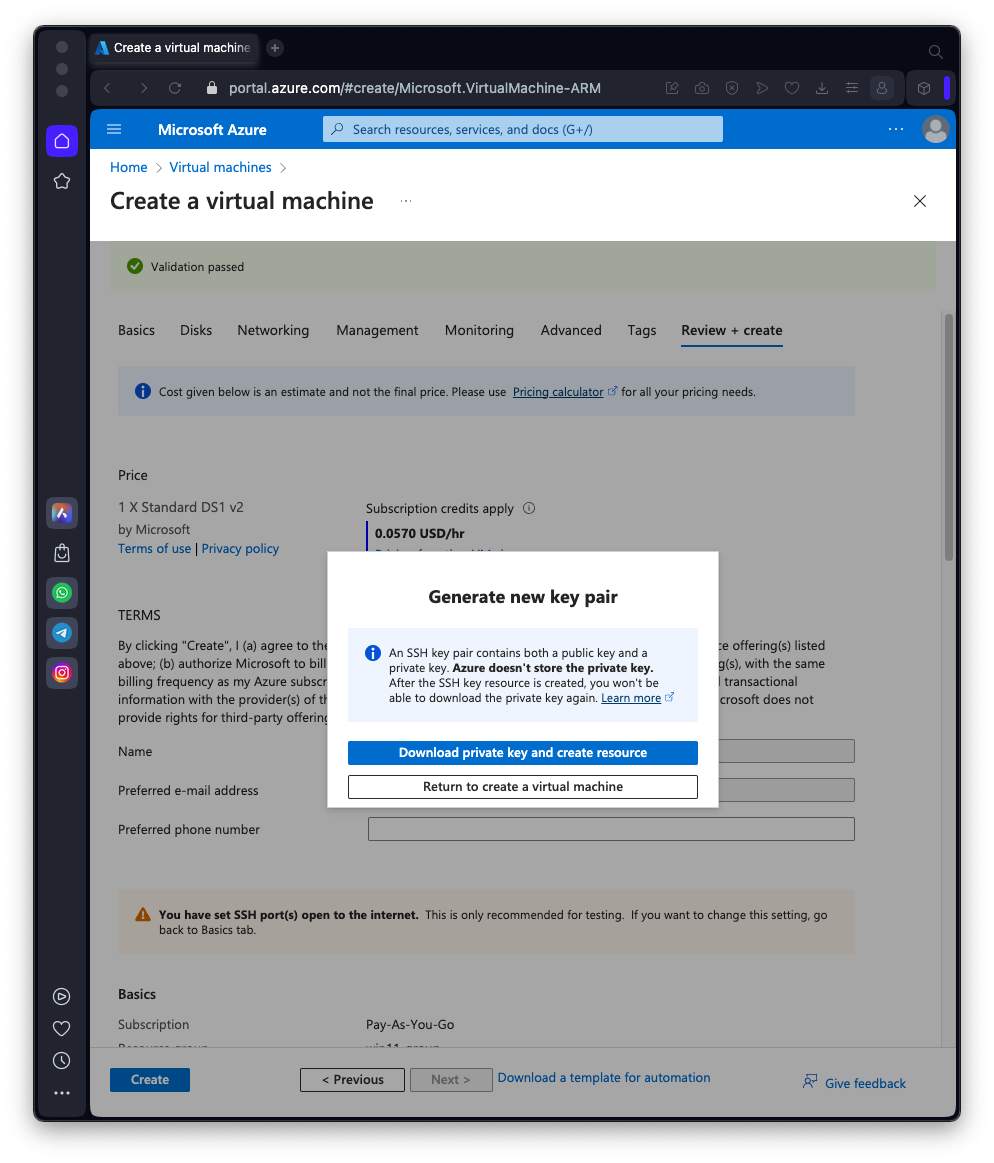
Task: Click the Azure user avatar icon
Action: coord(935,129)
